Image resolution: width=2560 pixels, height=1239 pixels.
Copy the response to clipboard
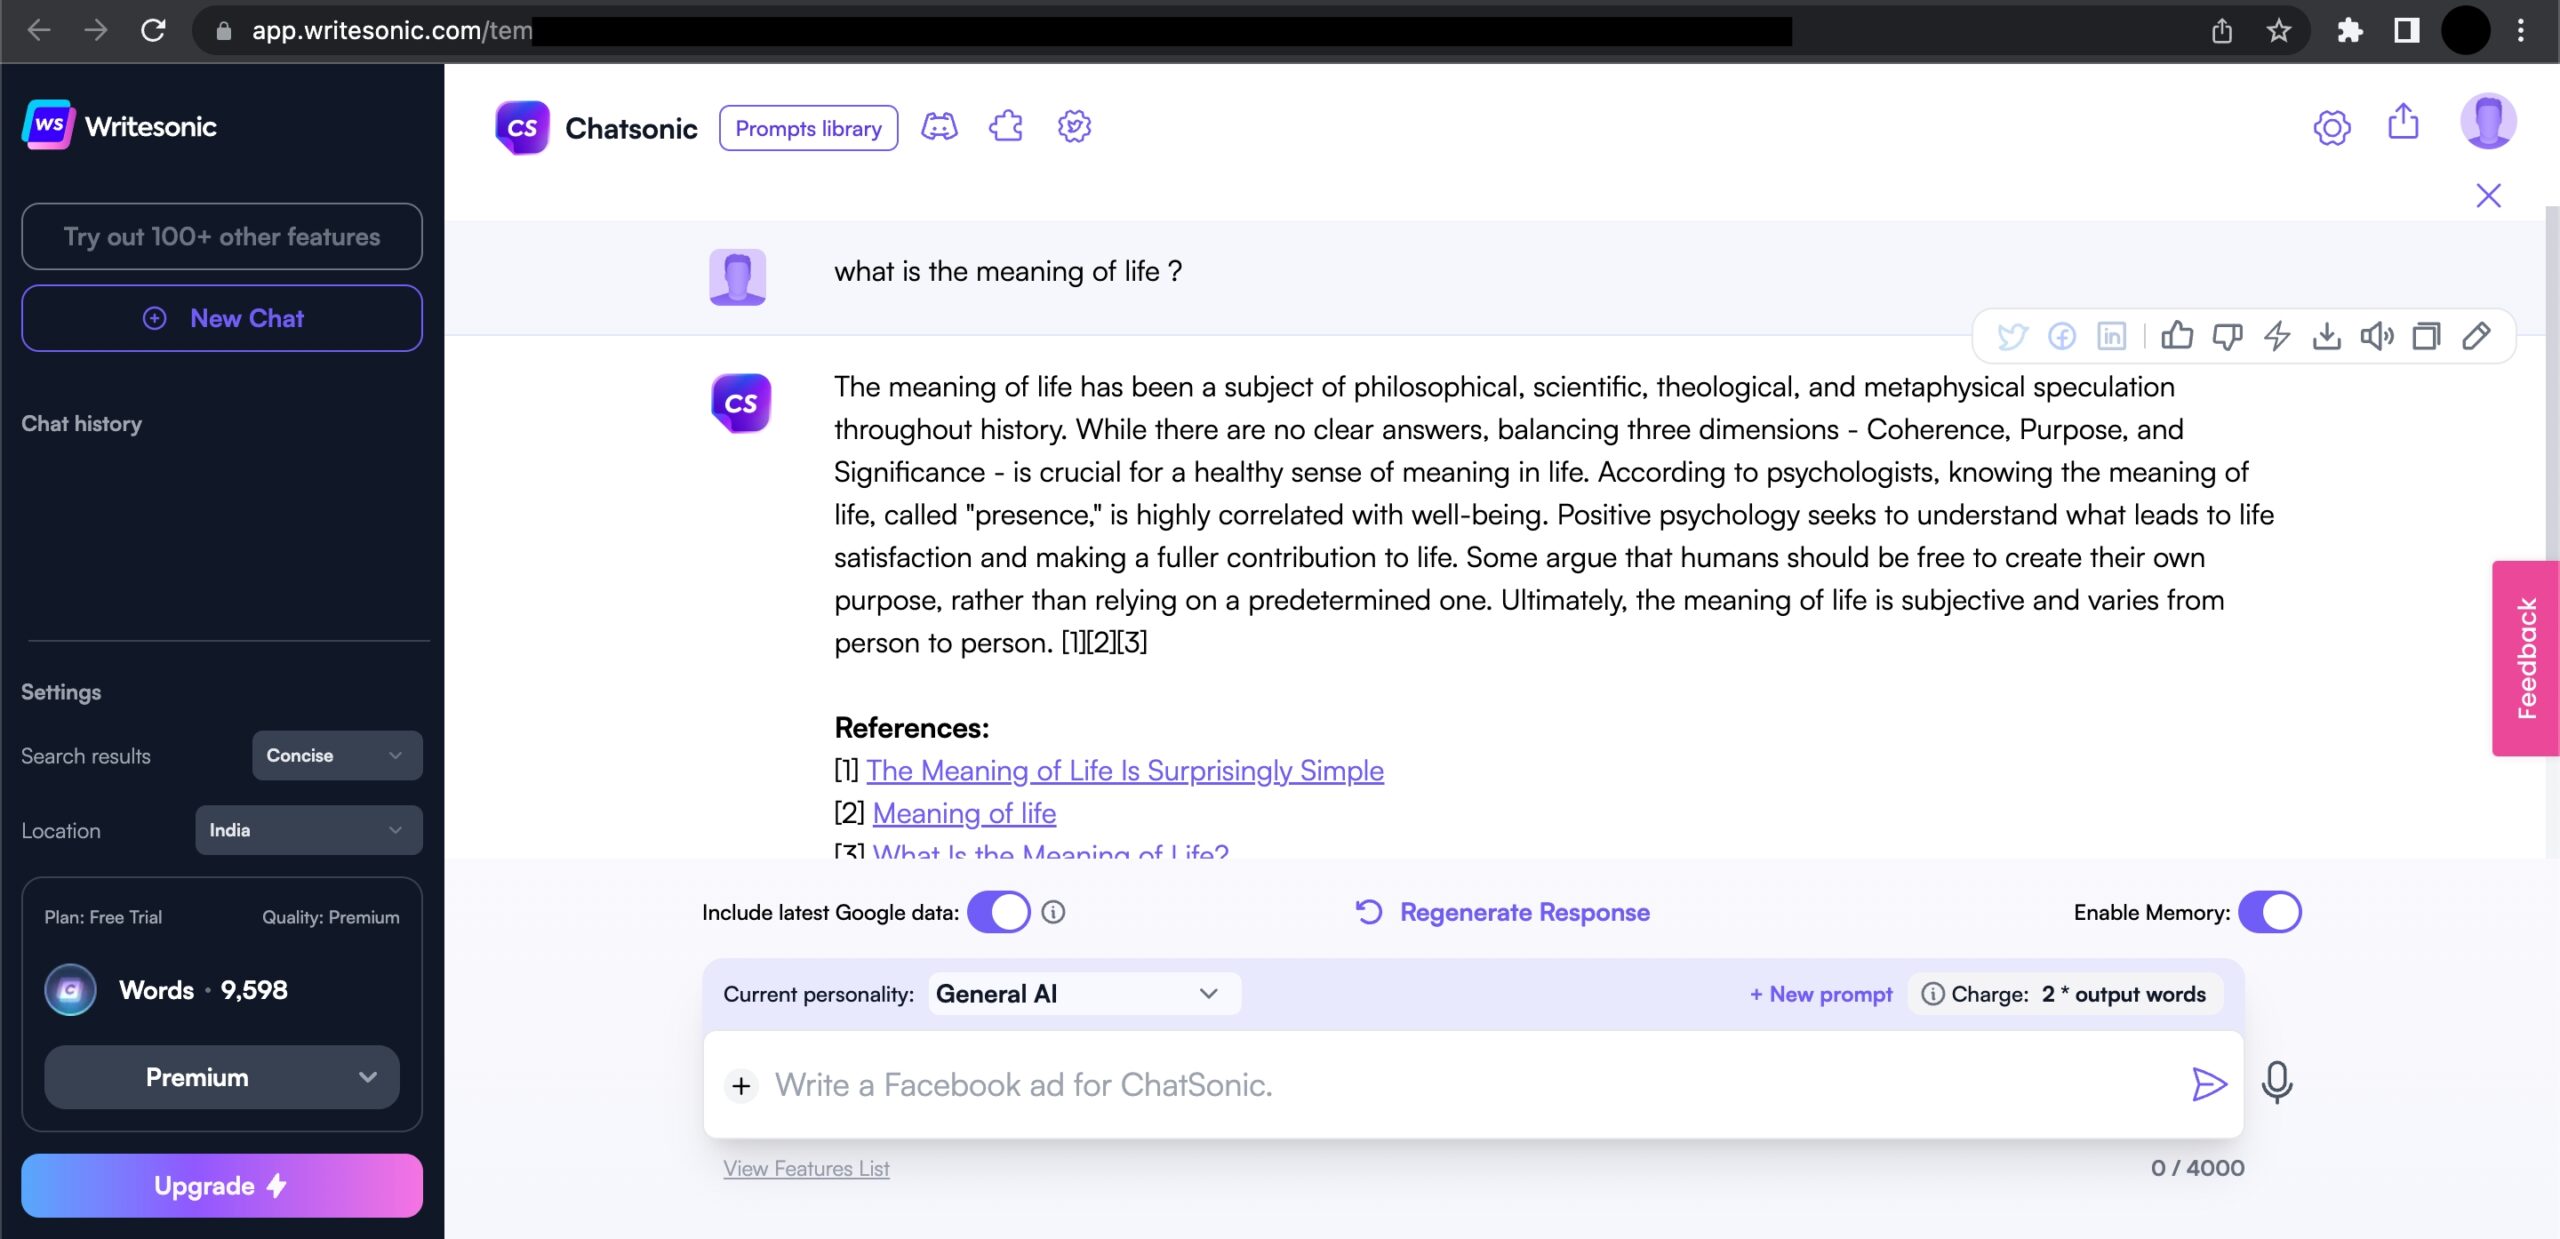(2427, 336)
